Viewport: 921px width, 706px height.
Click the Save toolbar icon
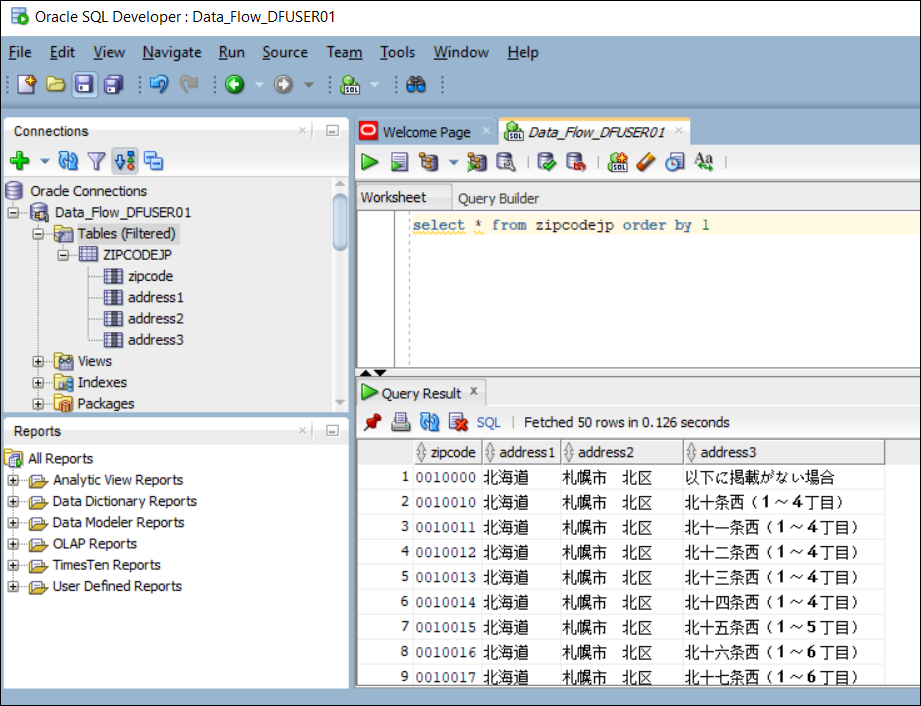[x=85, y=85]
